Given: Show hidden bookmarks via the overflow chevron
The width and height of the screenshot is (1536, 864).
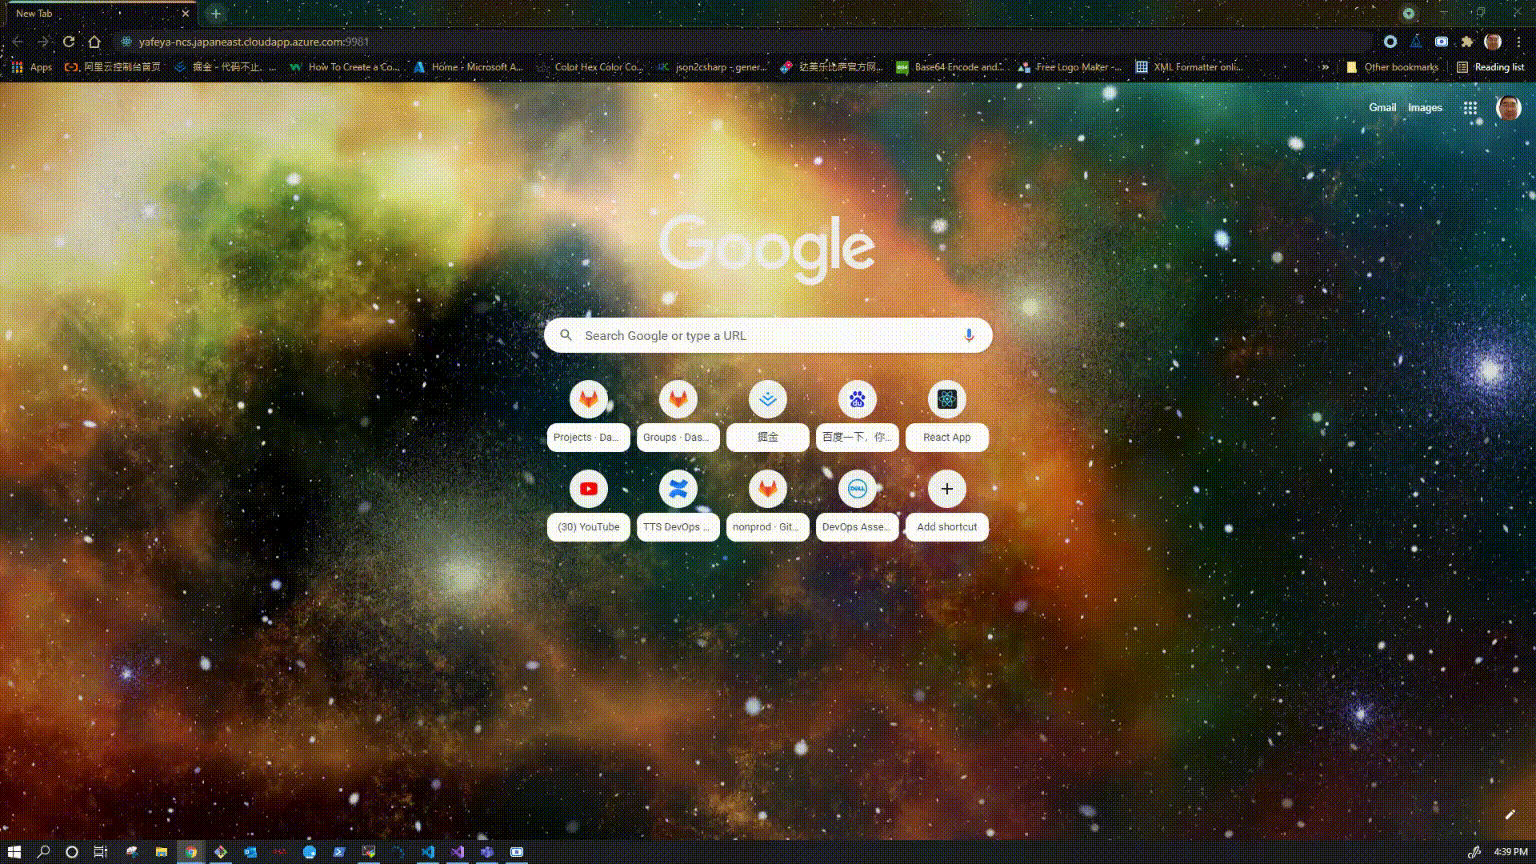Looking at the screenshot, I should 1327,67.
